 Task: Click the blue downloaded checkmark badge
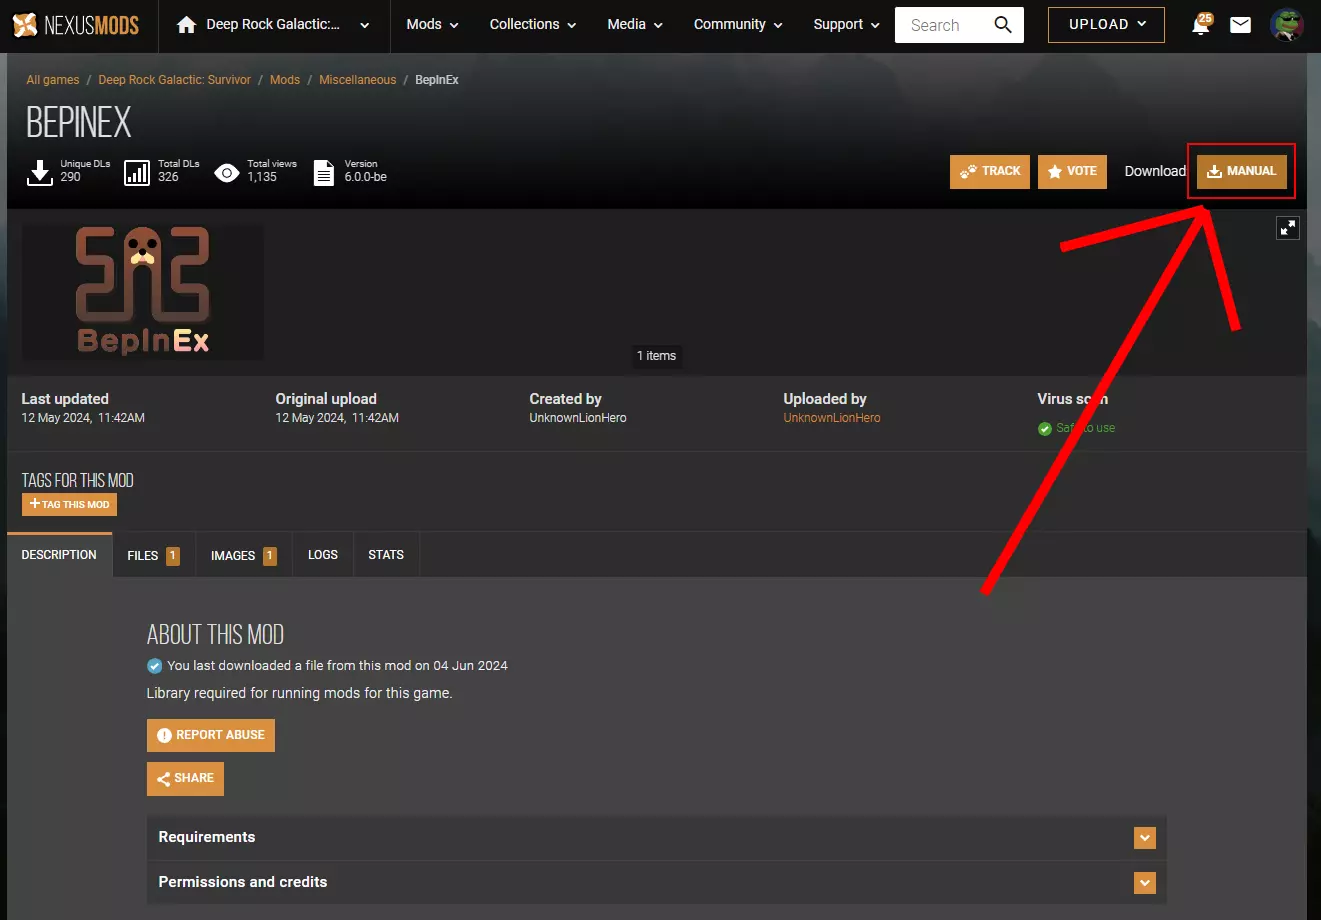[154, 666]
